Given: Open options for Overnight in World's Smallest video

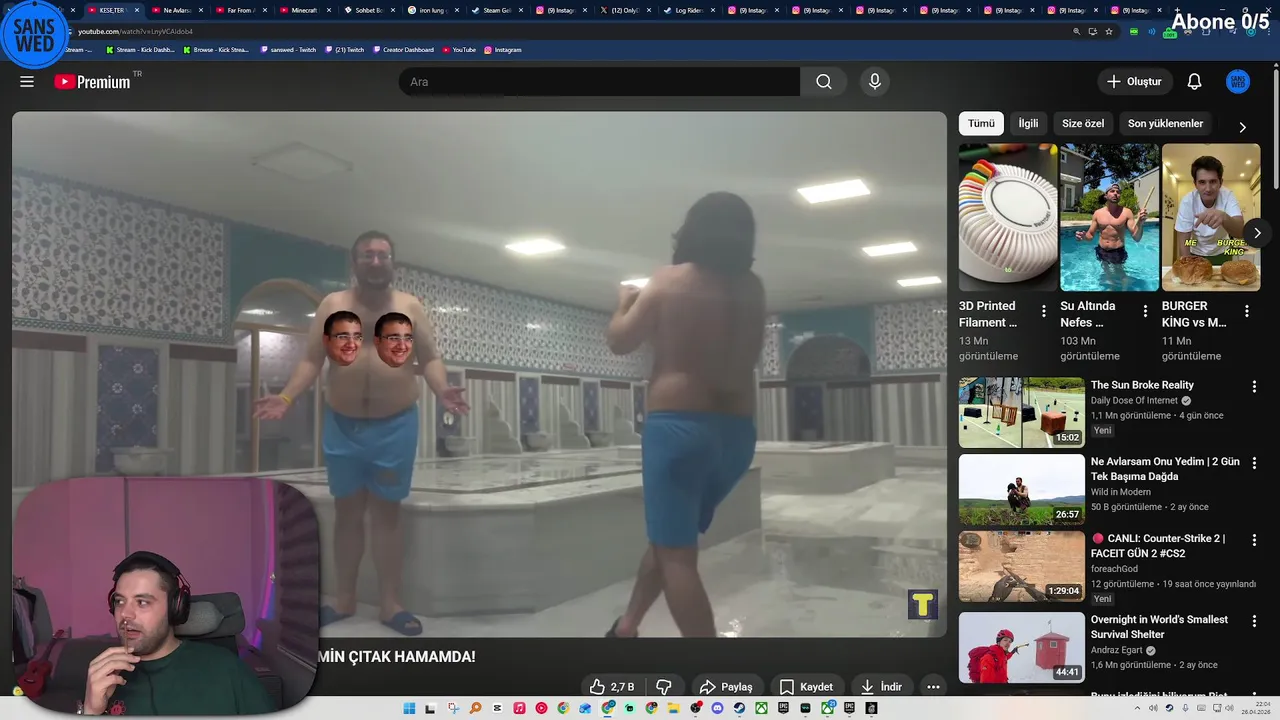Looking at the screenshot, I should click(1254, 620).
